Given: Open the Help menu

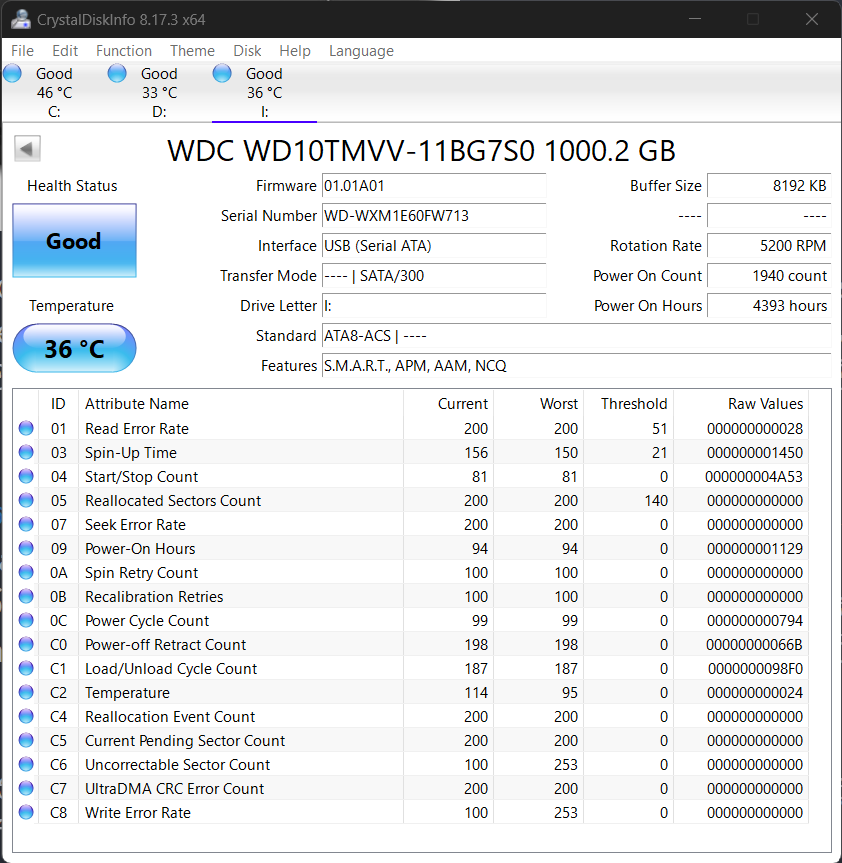Looking at the screenshot, I should point(295,51).
